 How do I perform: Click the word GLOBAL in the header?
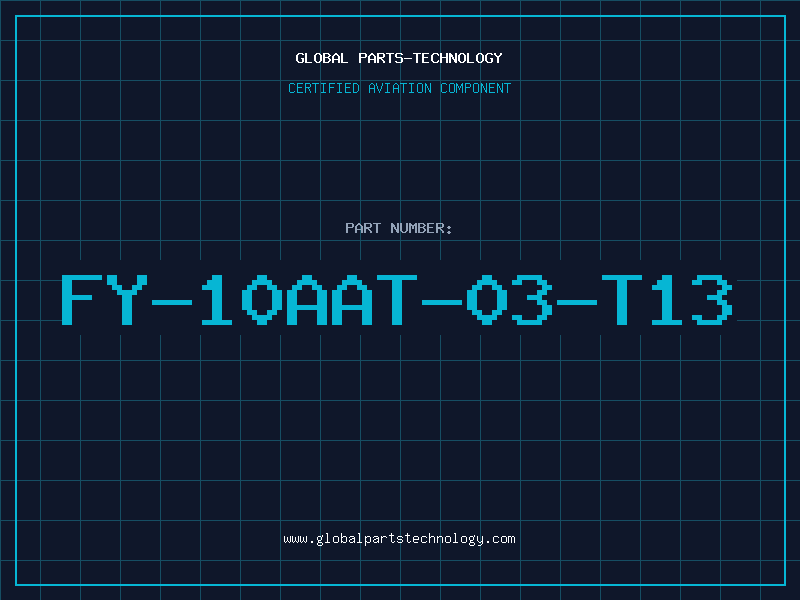[321, 58]
